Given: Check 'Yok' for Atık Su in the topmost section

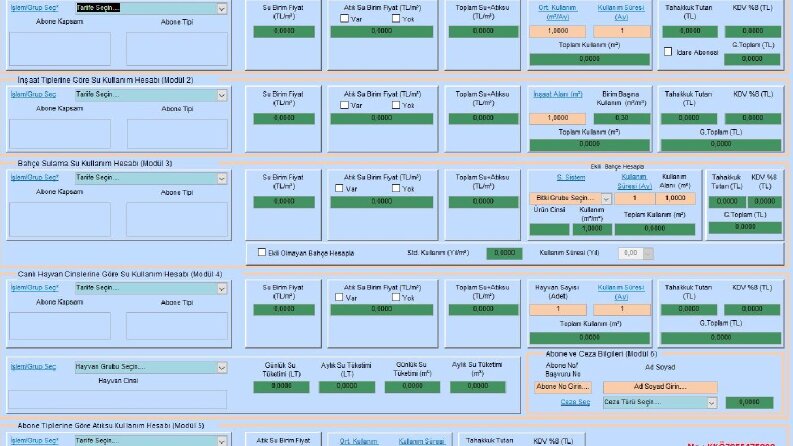Looking at the screenshot, I should pos(396,18).
